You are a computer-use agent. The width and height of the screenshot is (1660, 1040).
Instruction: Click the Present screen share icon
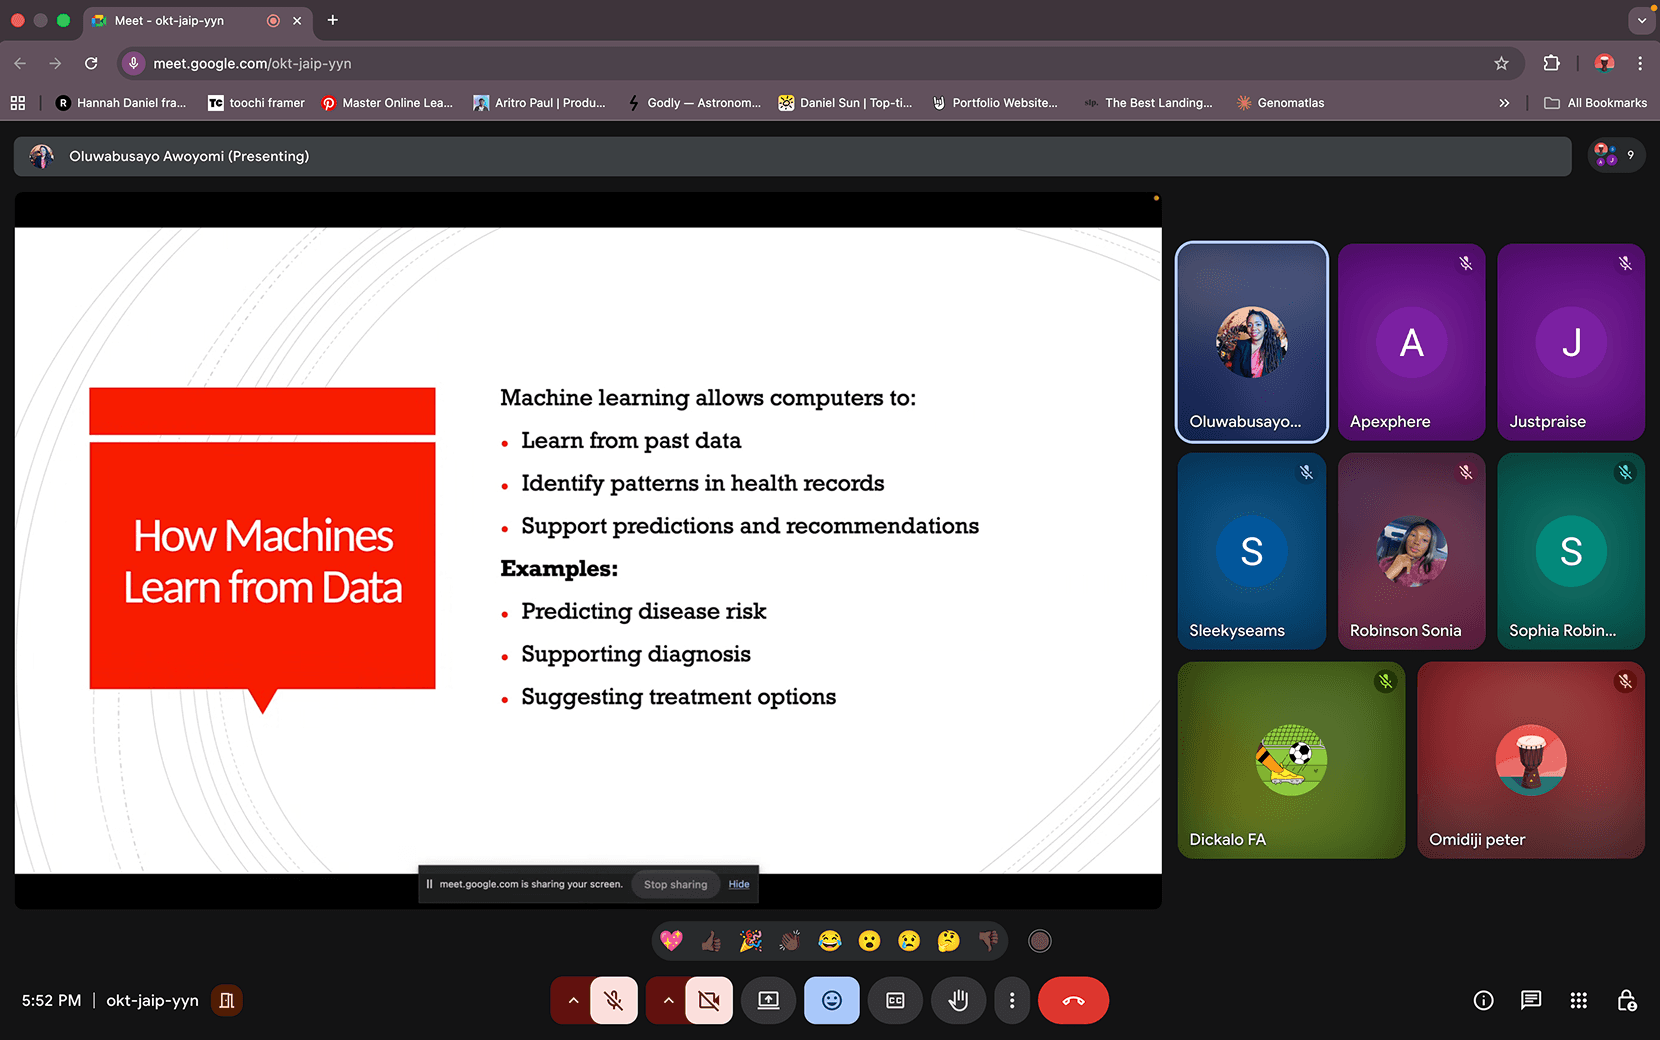coord(768,1000)
